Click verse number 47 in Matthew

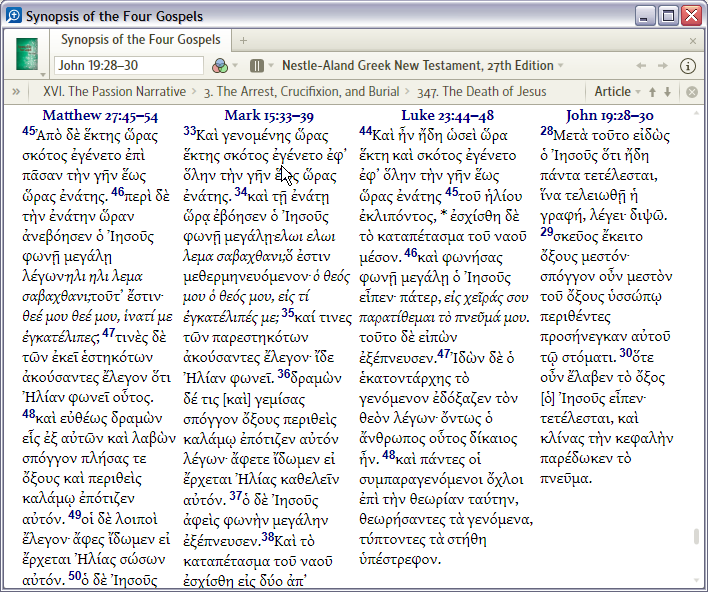[x=108, y=333]
